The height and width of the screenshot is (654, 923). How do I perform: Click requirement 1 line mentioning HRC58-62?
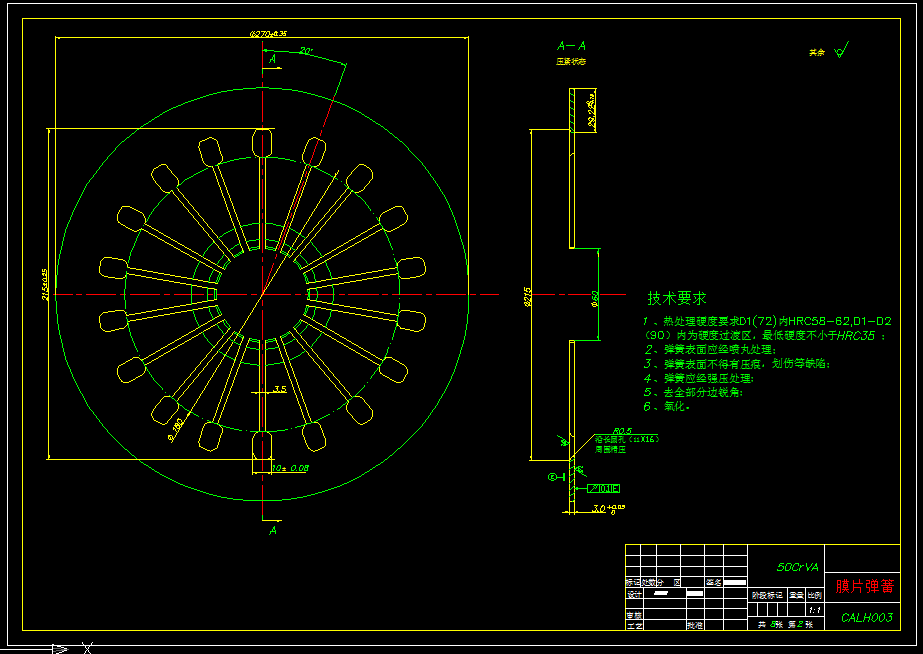click(x=767, y=321)
